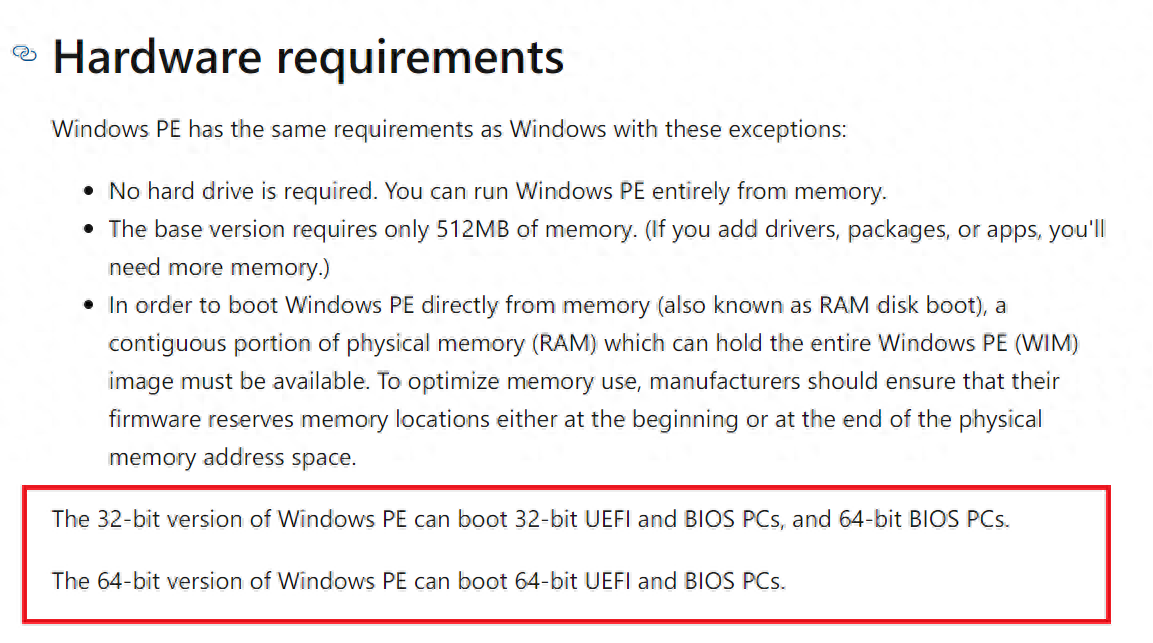Click the bullet dot before "The base version"
Image resolution: width=1153 pixels, height=643 pixels.
[90, 230]
